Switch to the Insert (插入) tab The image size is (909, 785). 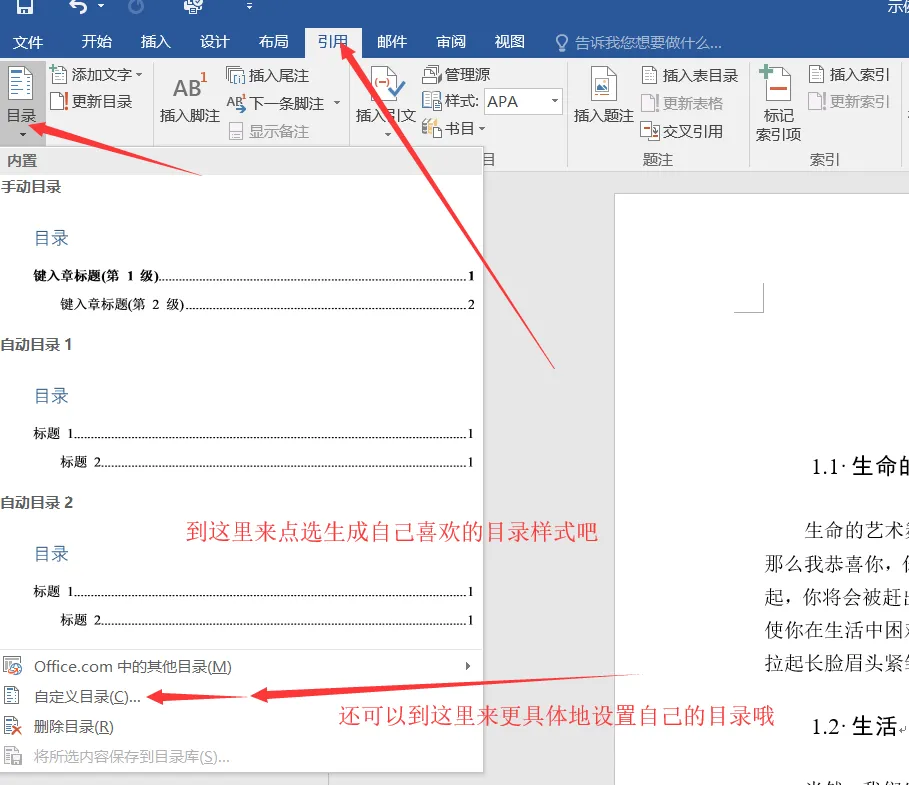[156, 42]
